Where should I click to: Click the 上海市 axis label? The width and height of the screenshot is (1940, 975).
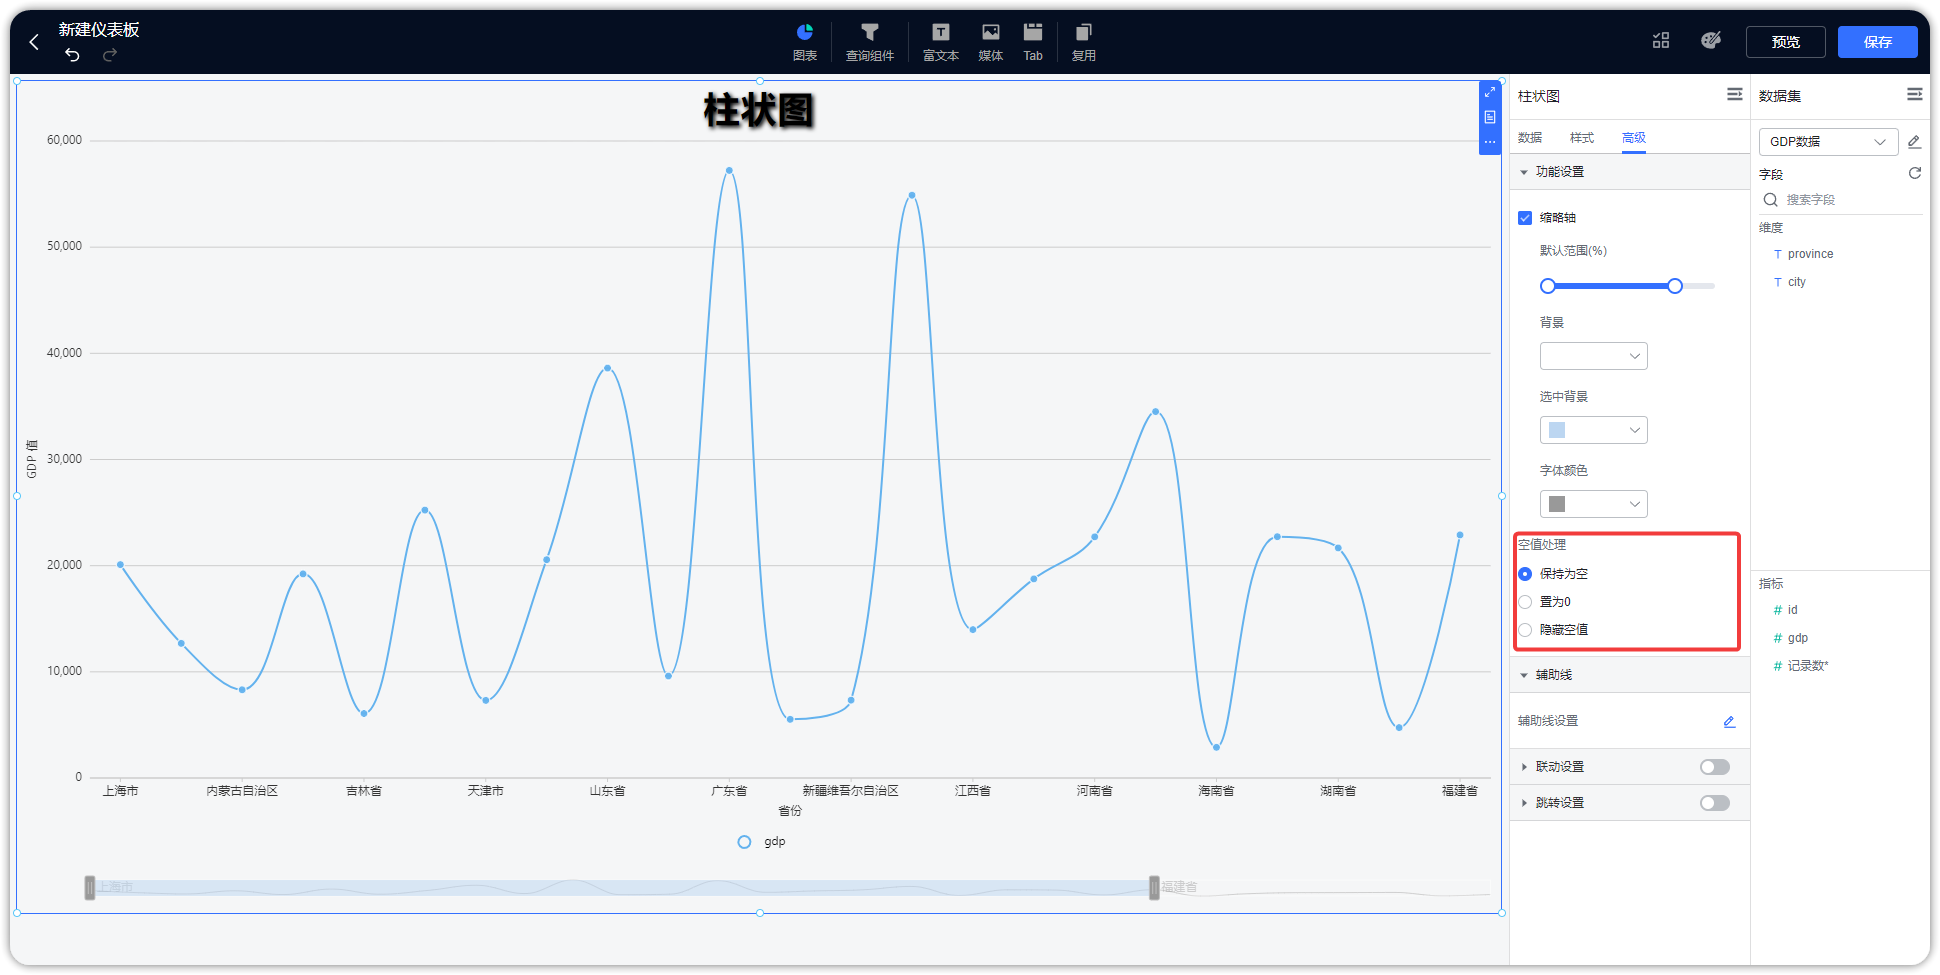click(121, 791)
